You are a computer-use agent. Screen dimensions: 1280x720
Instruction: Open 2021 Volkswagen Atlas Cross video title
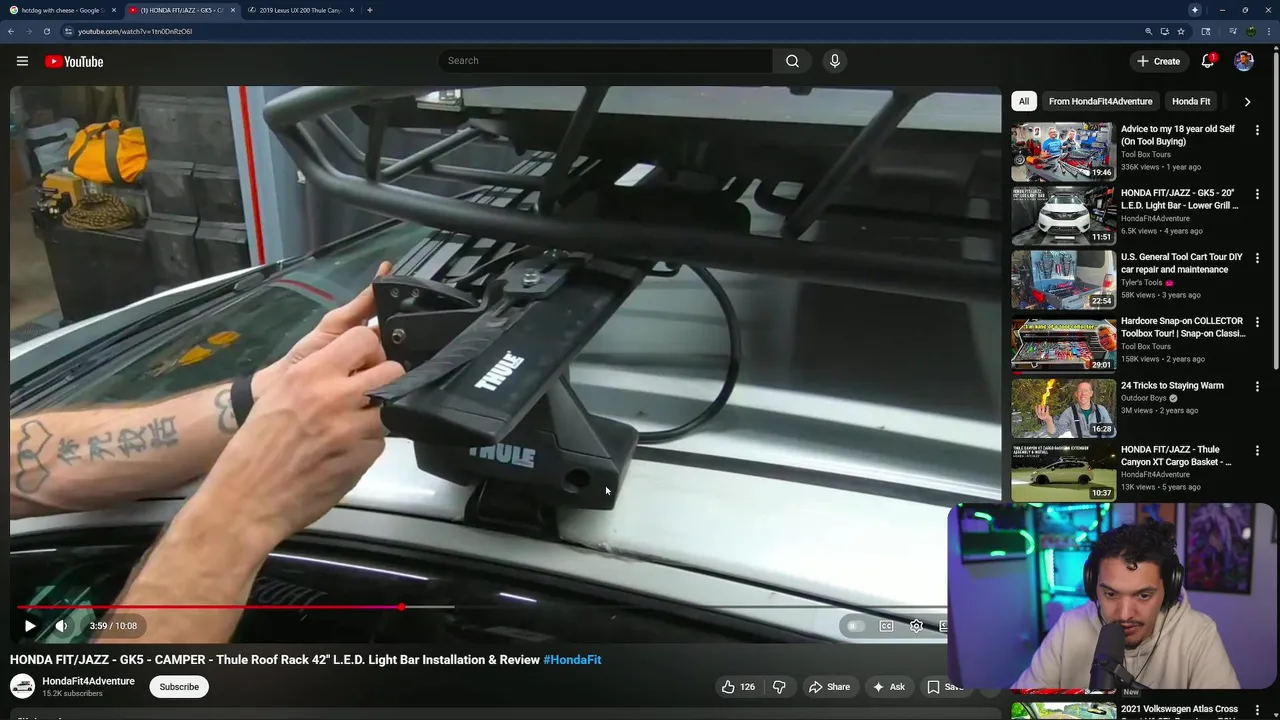pos(1179,709)
